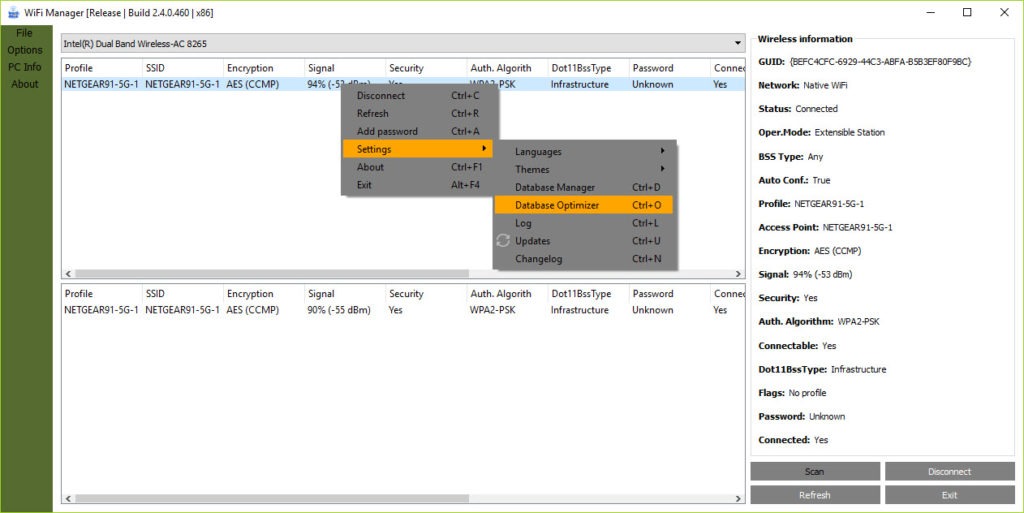
Task: Click upper table scroll left arrow
Action: pos(68,273)
